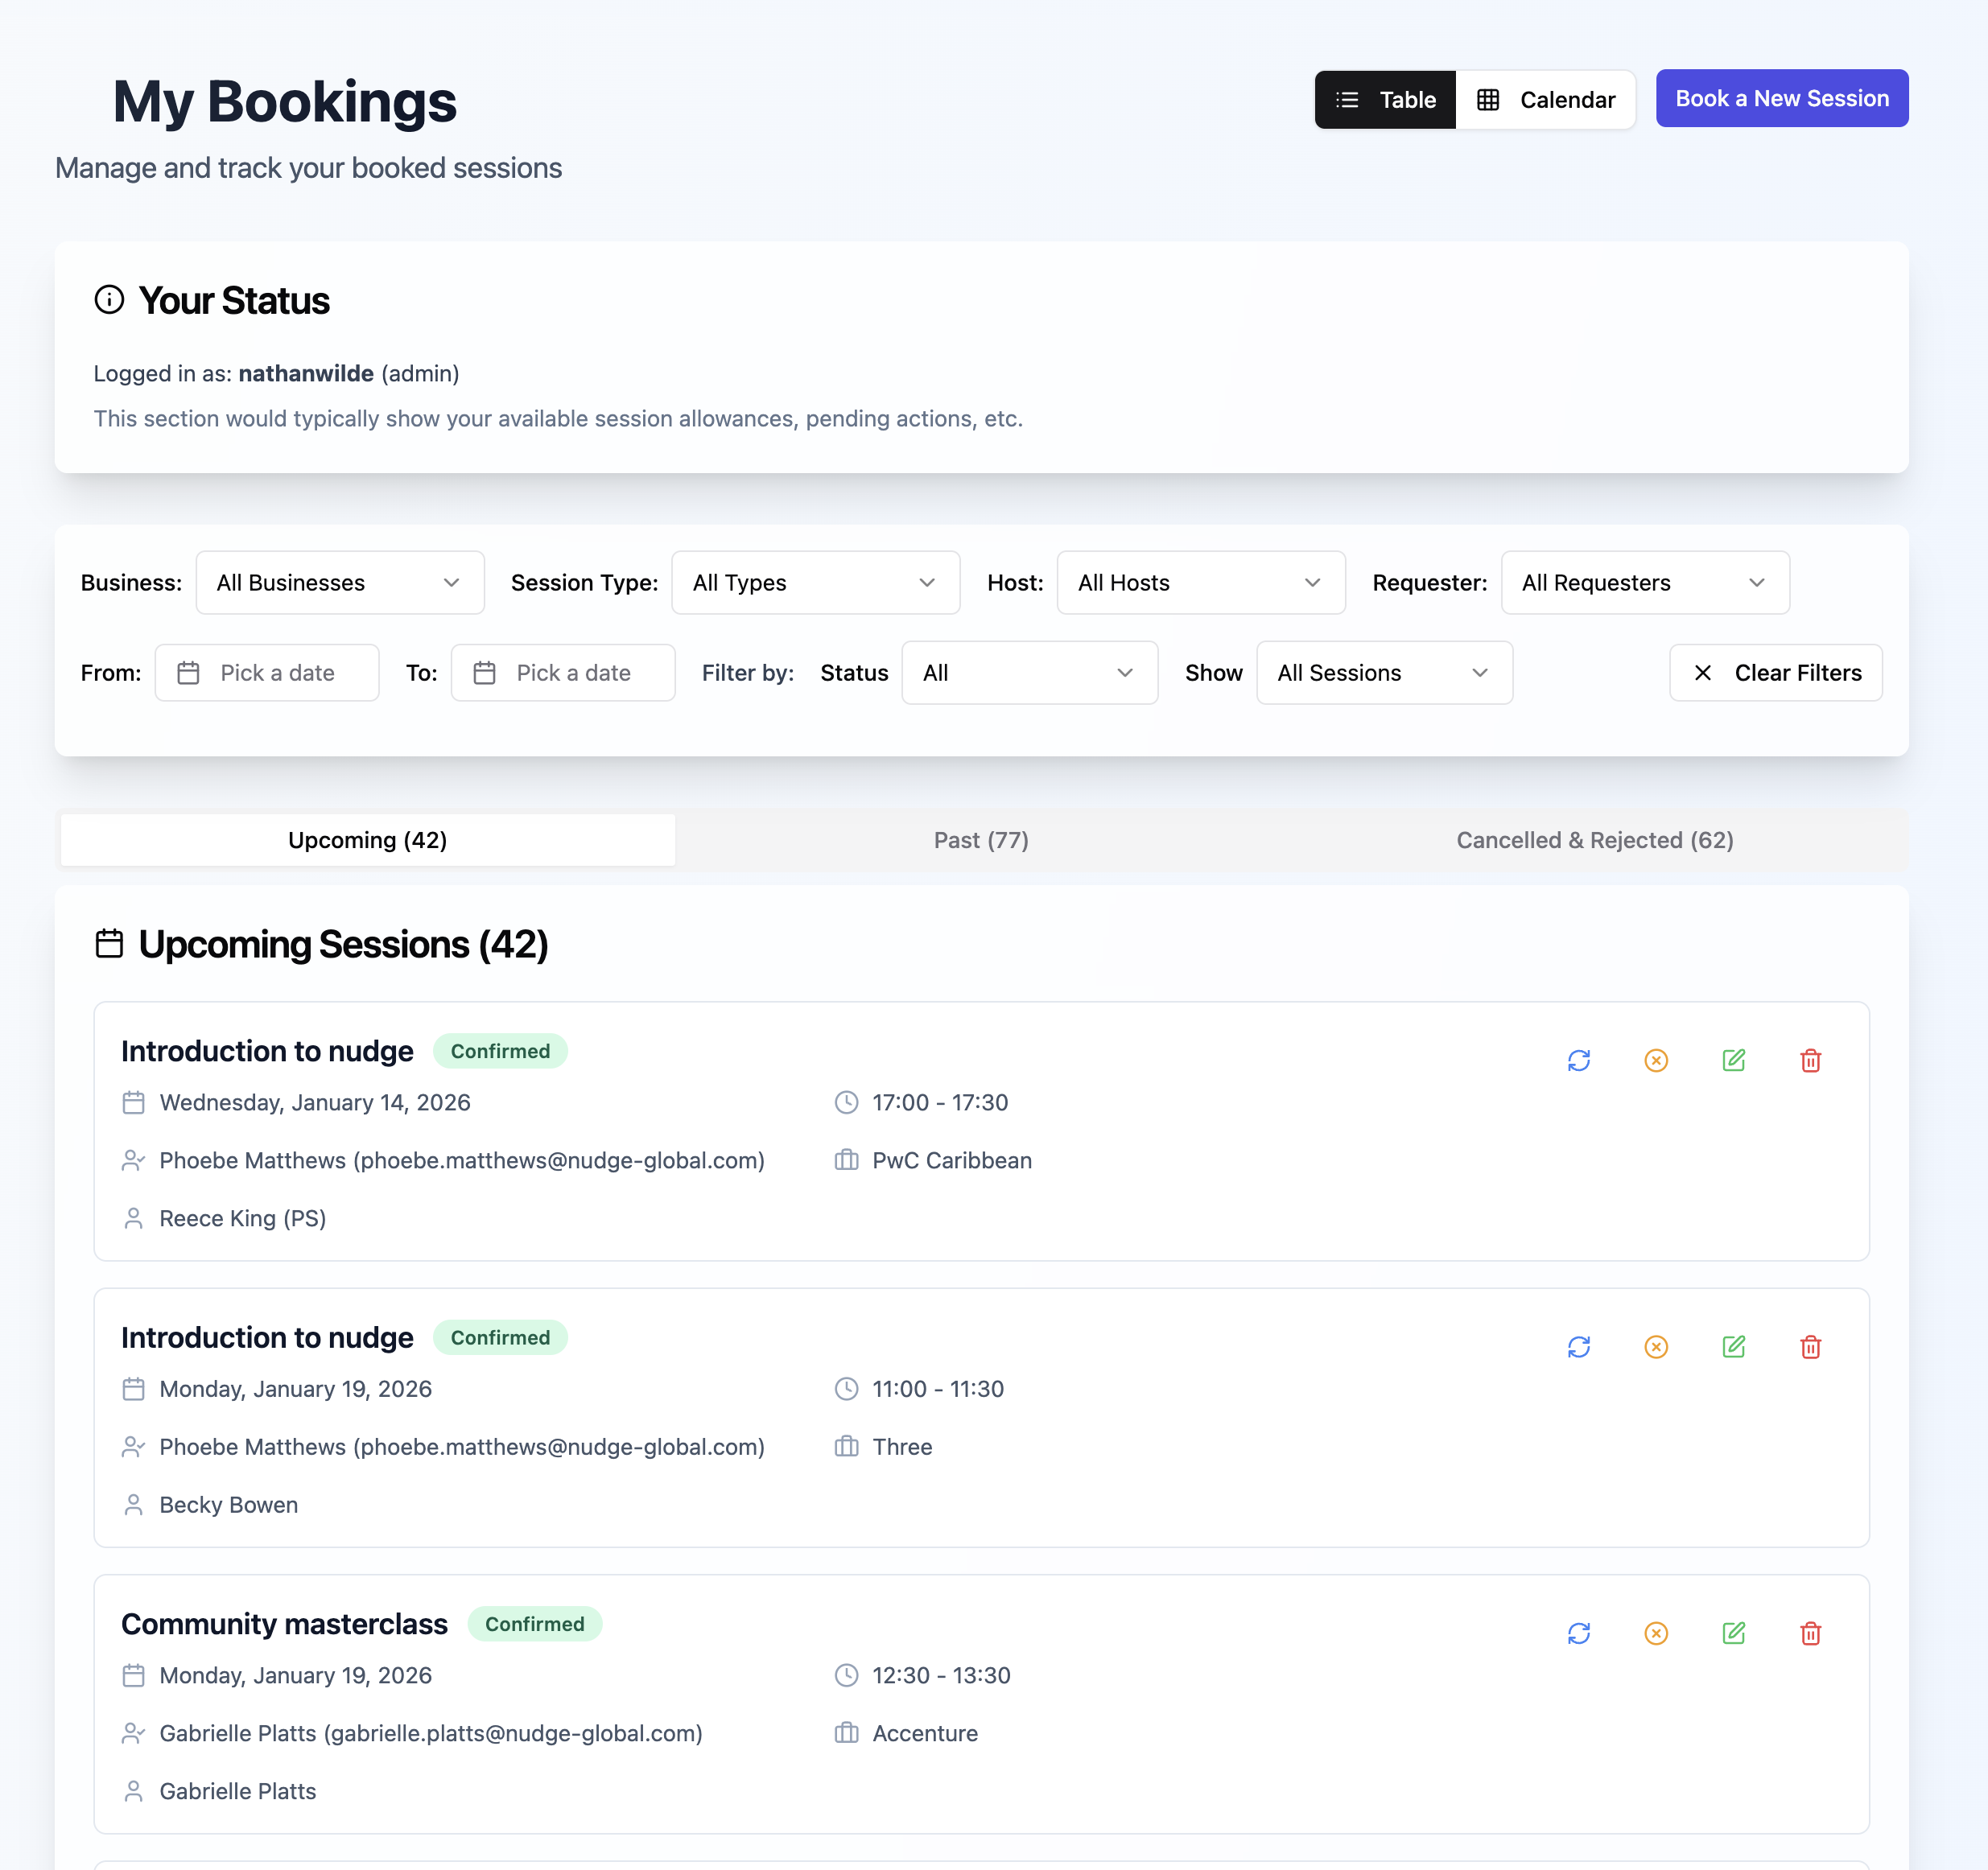The image size is (1988, 1870).
Task: Switch to Table view
Action: coord(1385,100)
